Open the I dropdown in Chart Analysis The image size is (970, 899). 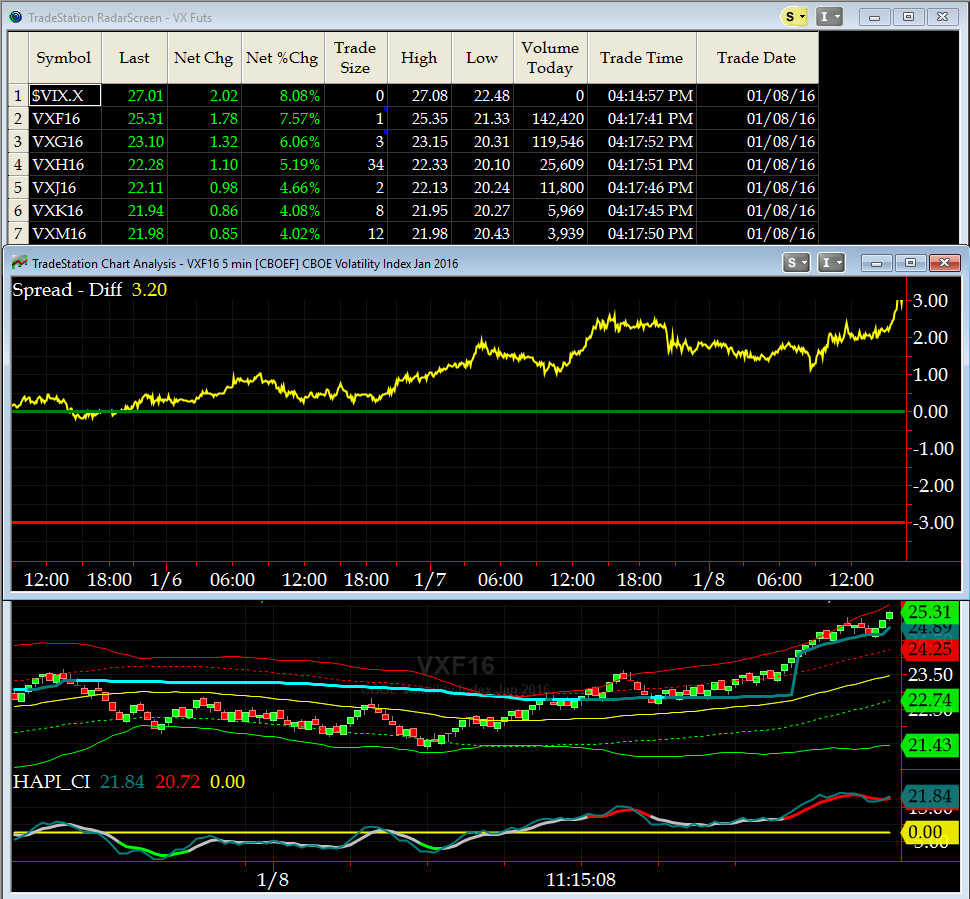[x=830, y=263]
